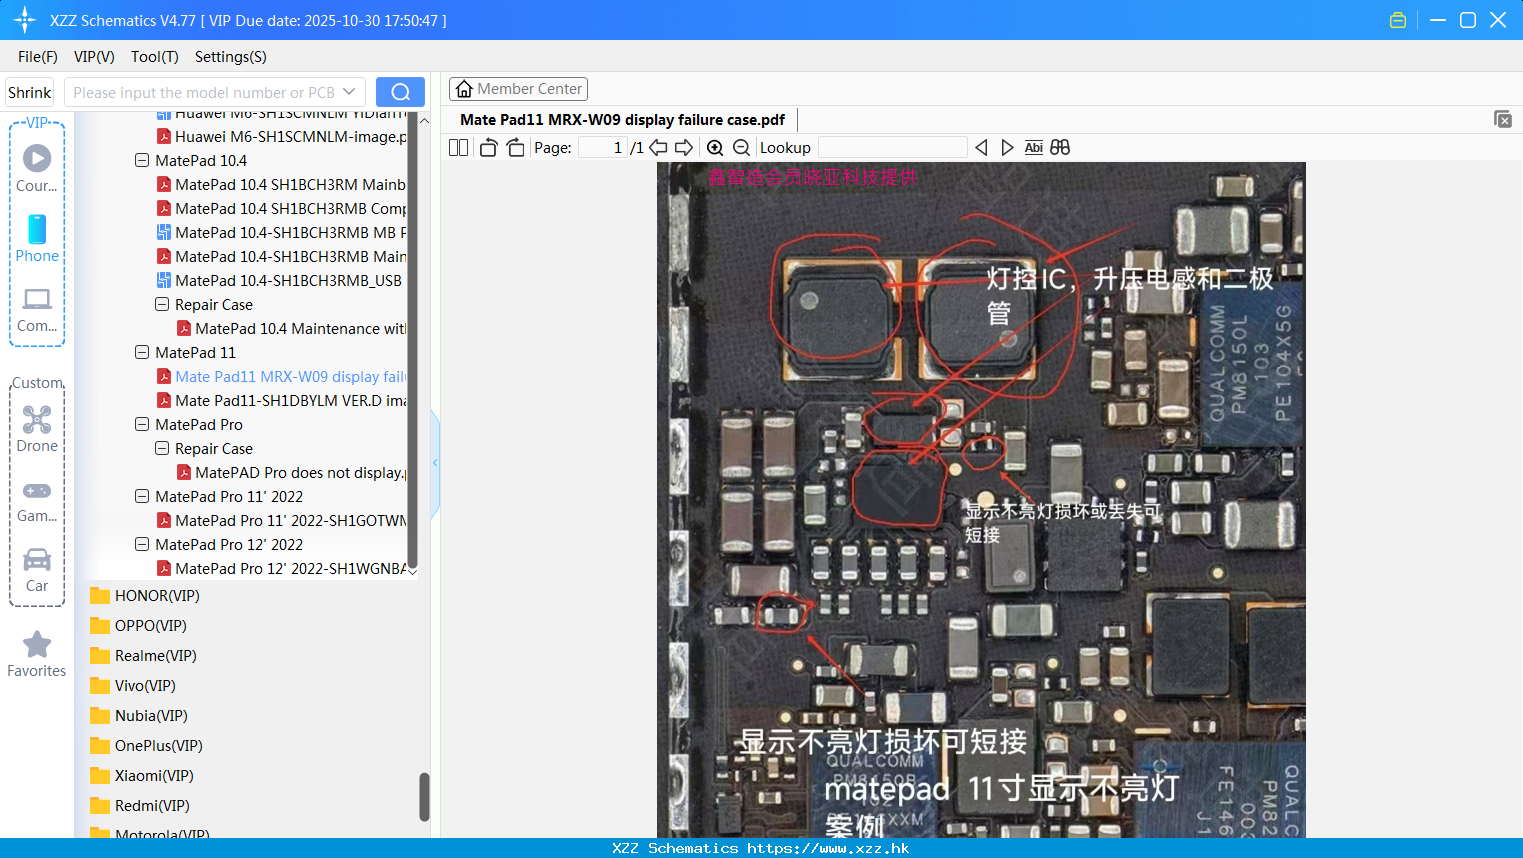
Task: Open the Realme(VIP) folder
Action: [x=143, y=655]
